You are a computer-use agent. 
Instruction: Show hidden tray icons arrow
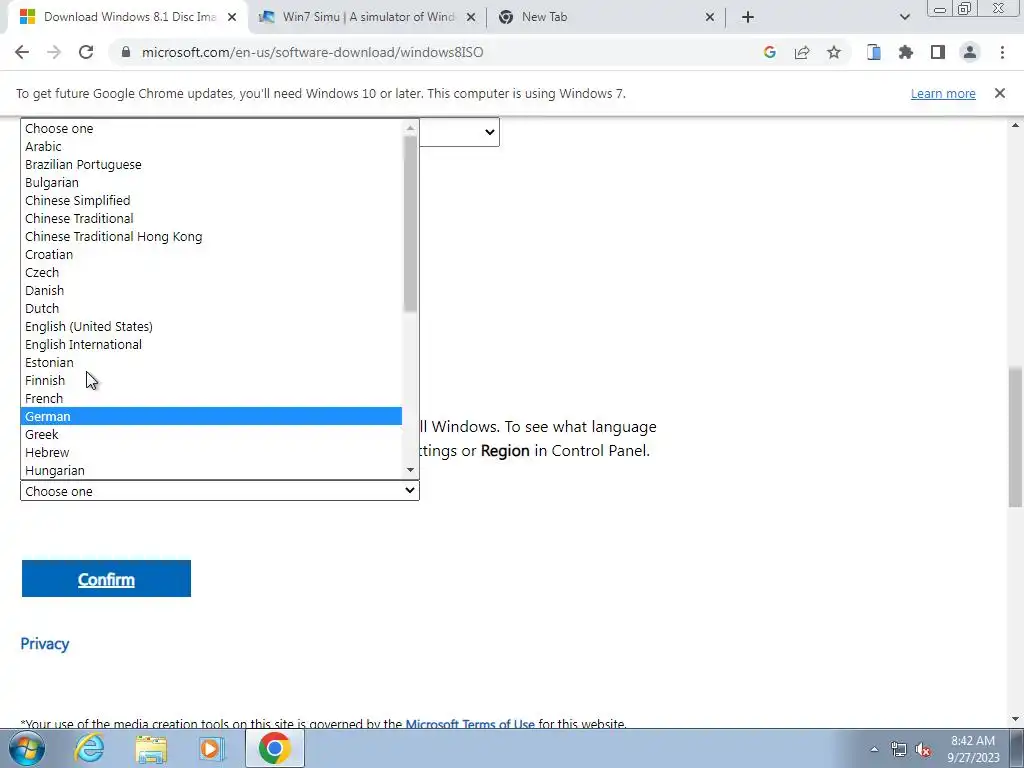tap(874, 749)
